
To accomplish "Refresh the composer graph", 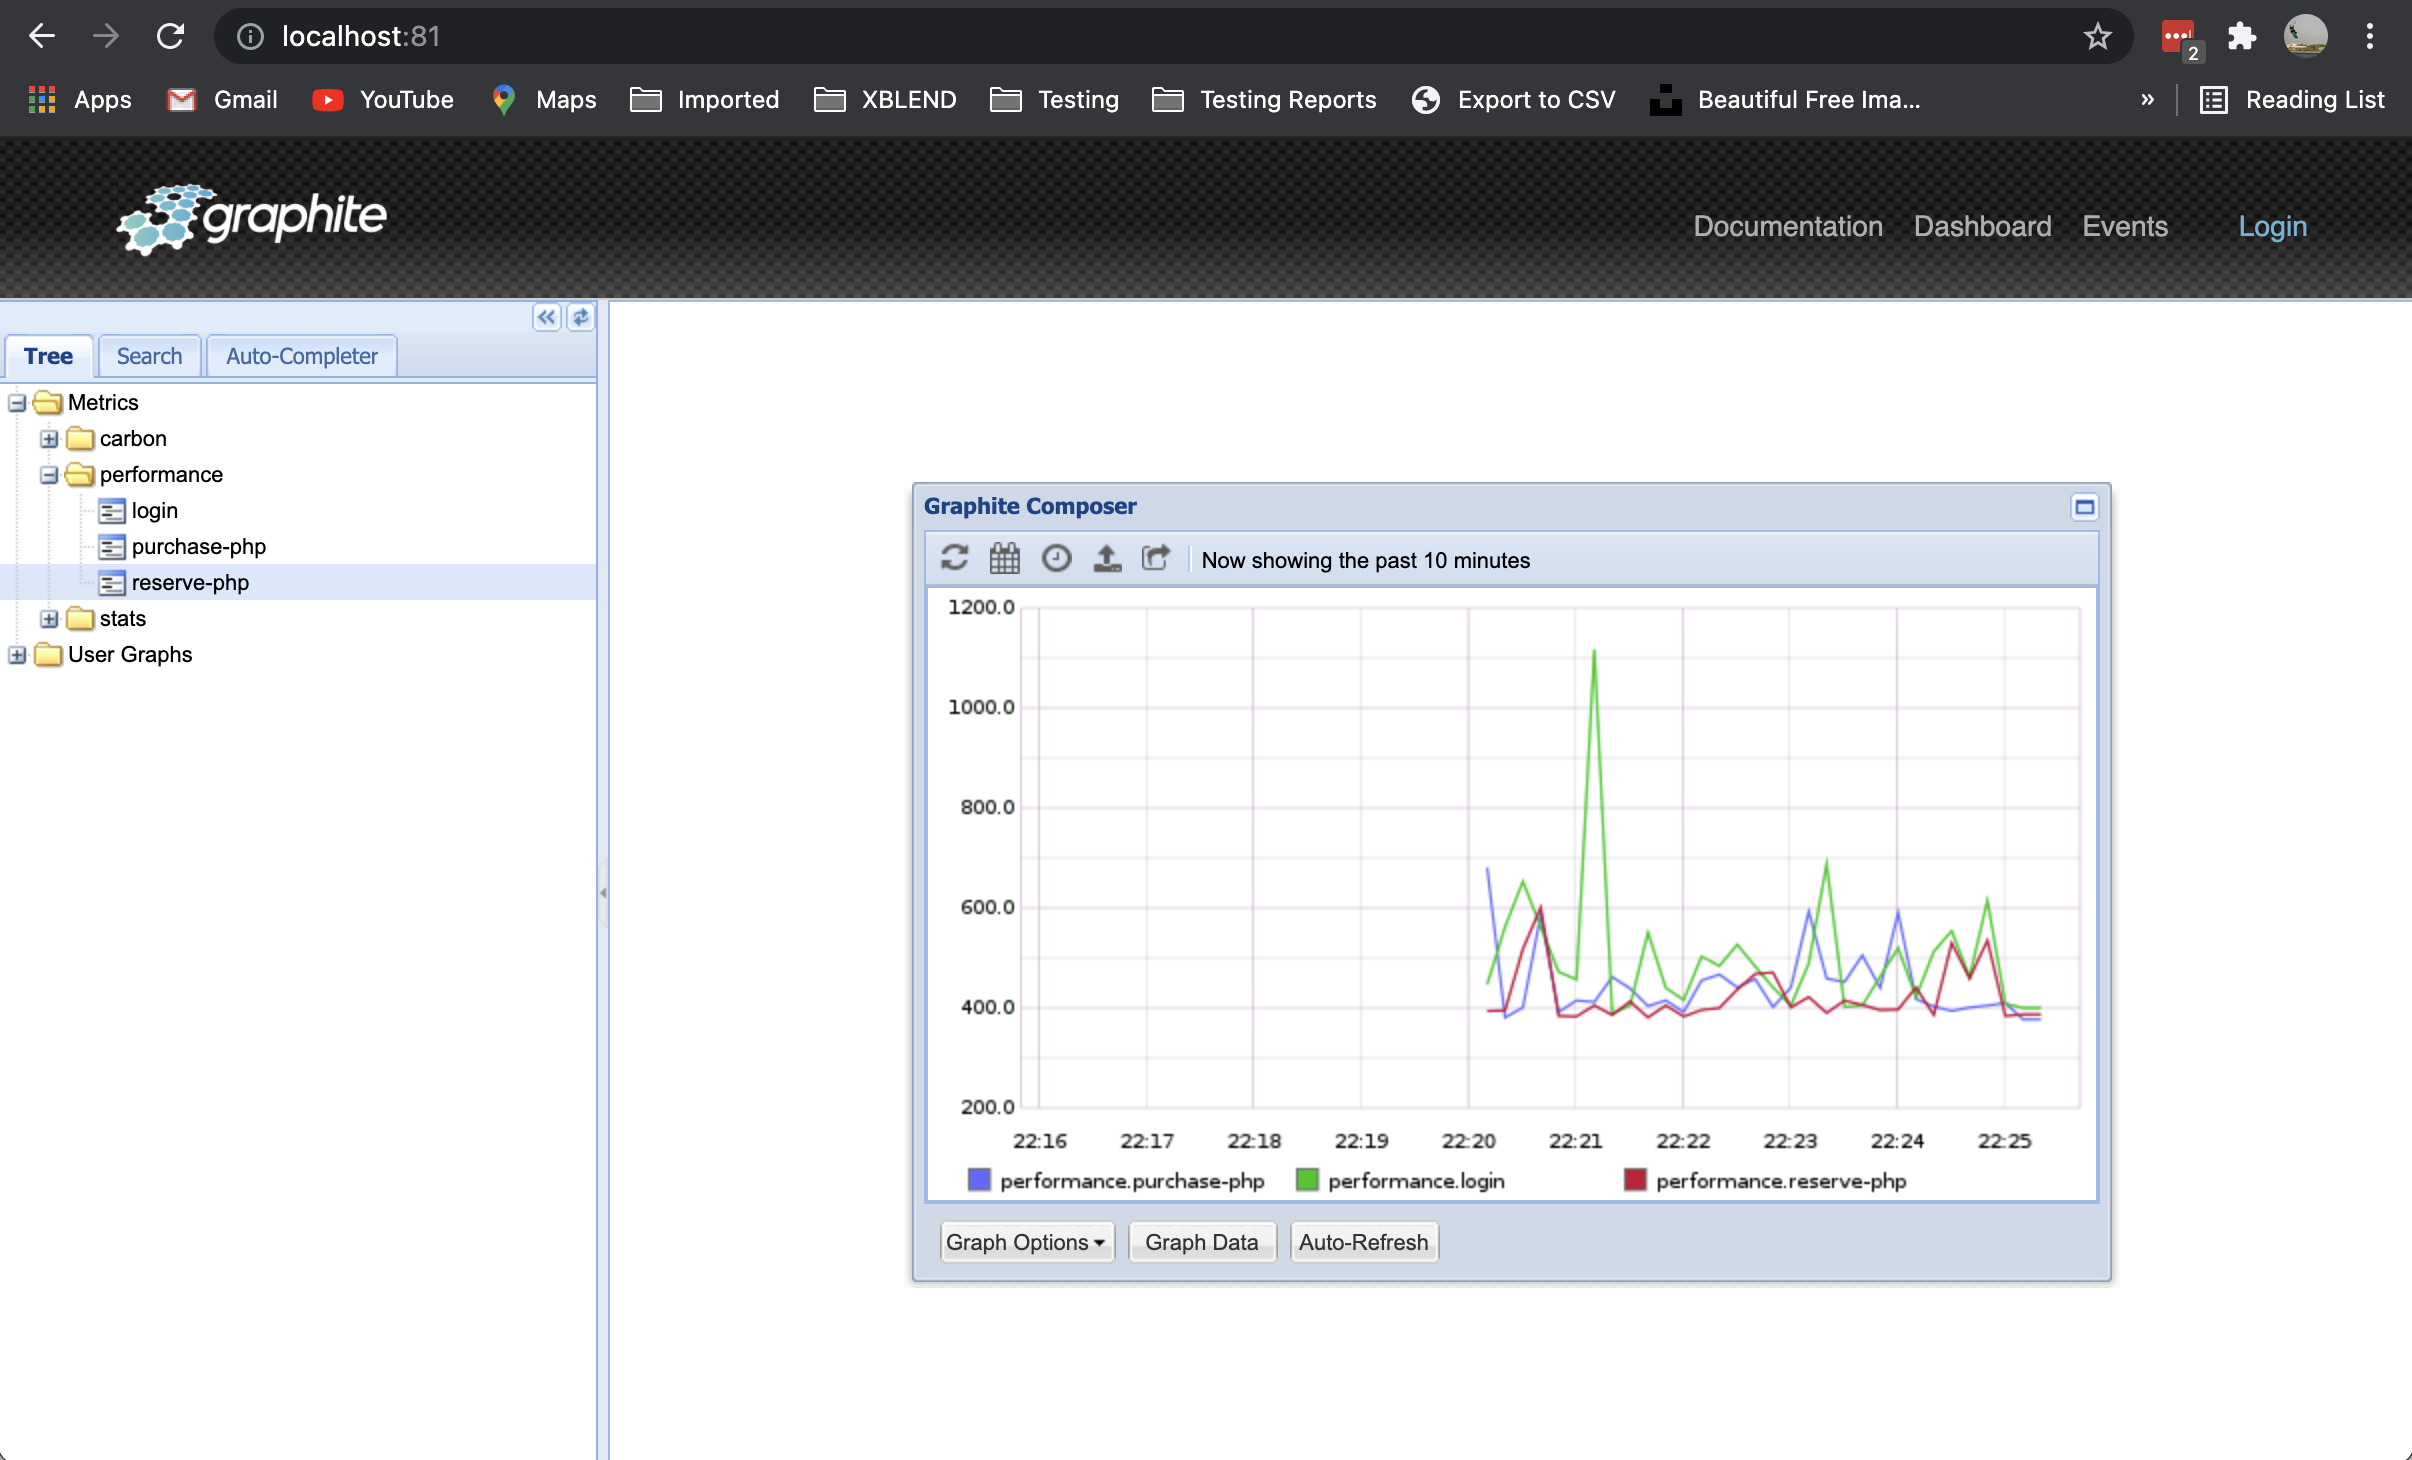I will click(x=955, y=558).
